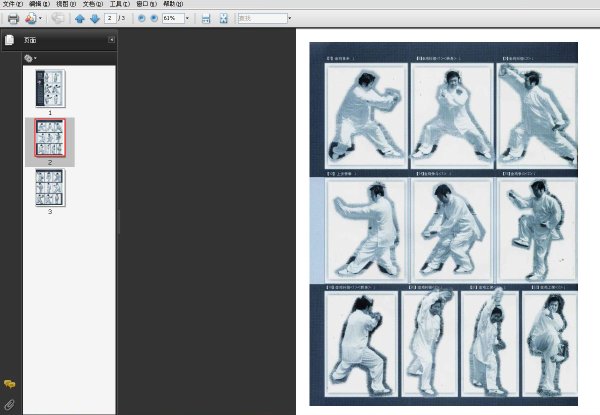This screenshot has height=415, width=600.
Task: Open the dropdown arrow beside collaborate icon
Action: pyautogui.click(x=40, y=18)
